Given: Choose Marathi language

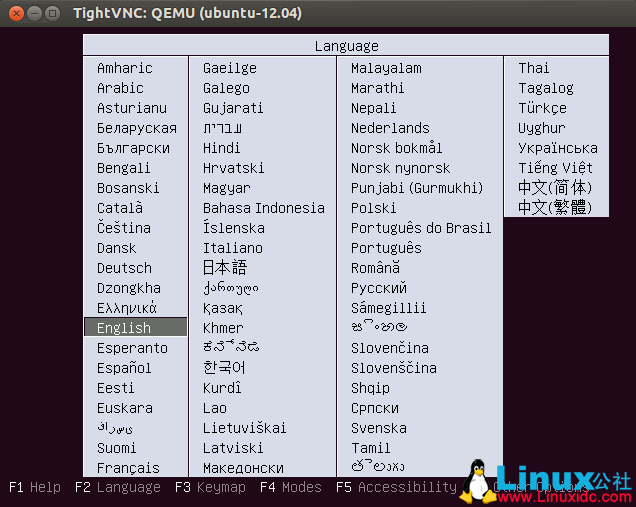Looking at the screenshot, I should tap(378, 88).
